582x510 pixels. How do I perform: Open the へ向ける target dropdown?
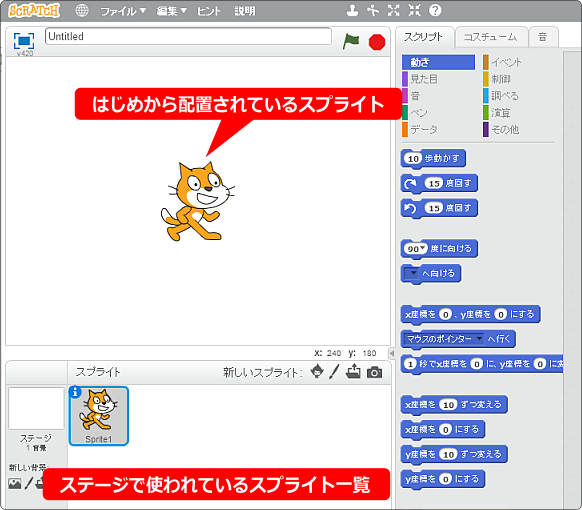412,274
